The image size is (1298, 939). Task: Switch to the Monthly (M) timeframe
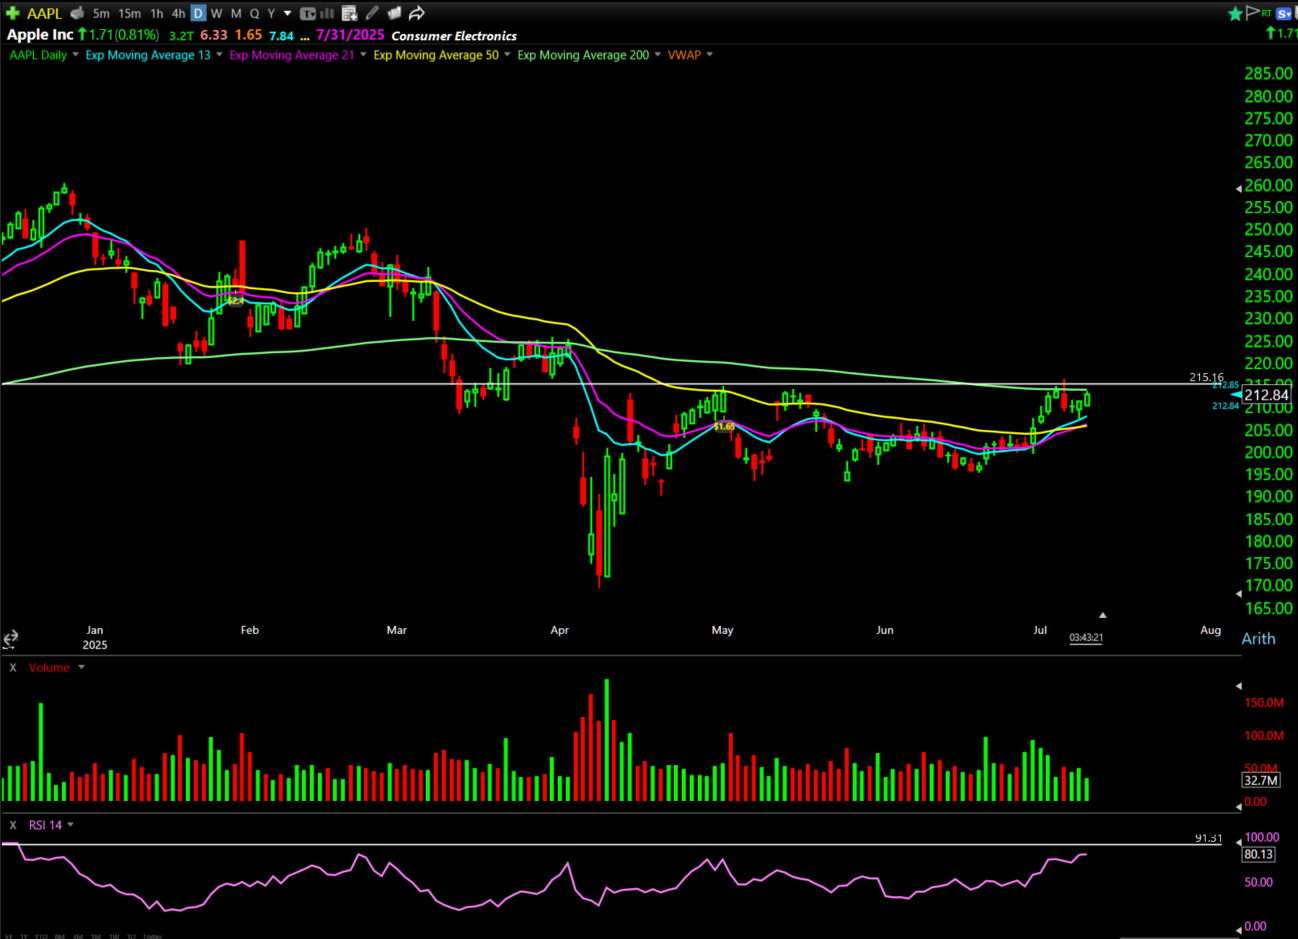tap(236, 13)
